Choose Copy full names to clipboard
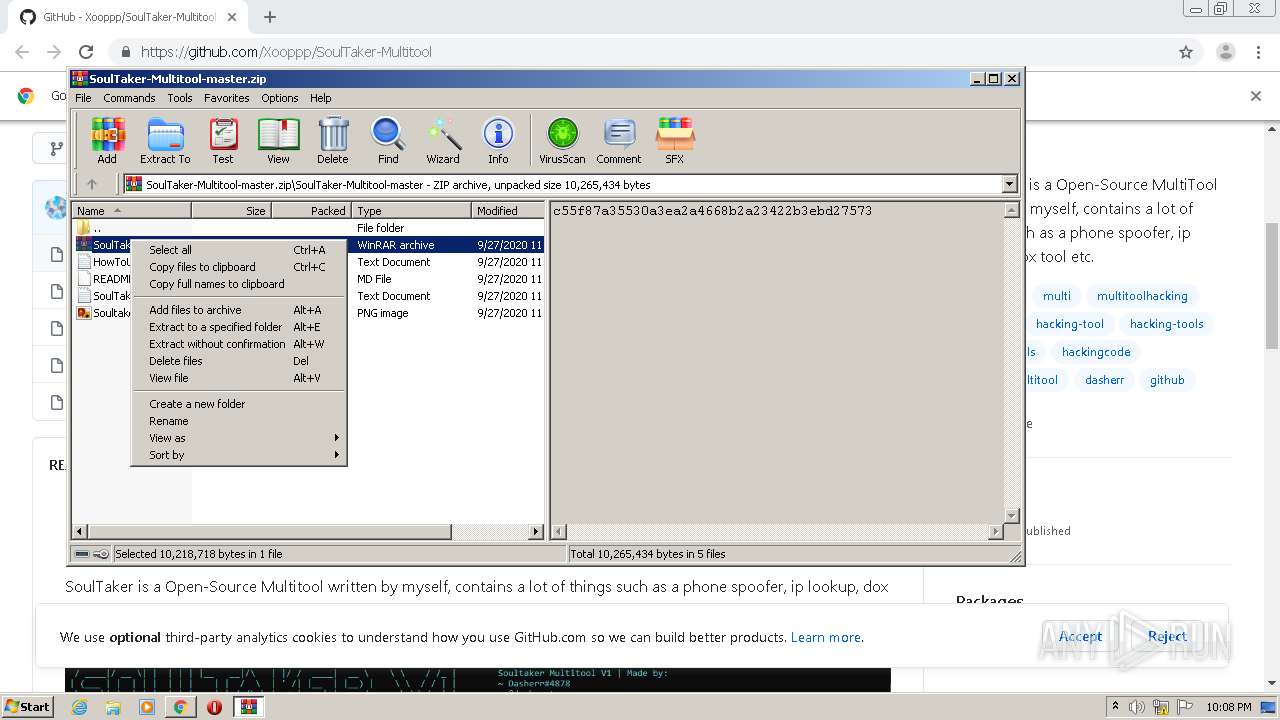 click(x=239, y=284)
